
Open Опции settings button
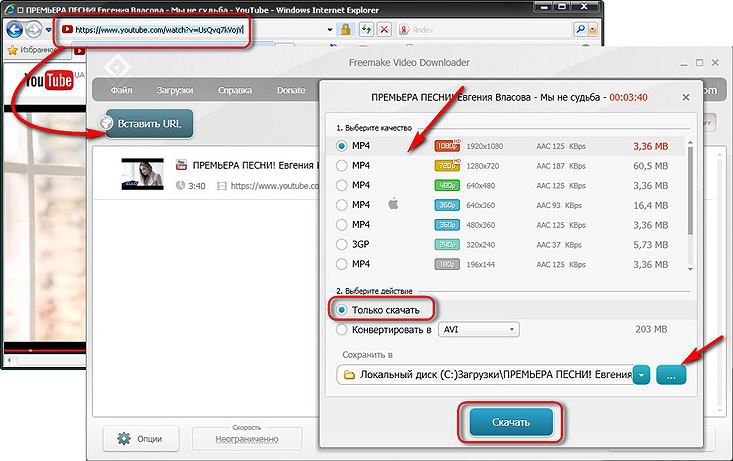140,439
